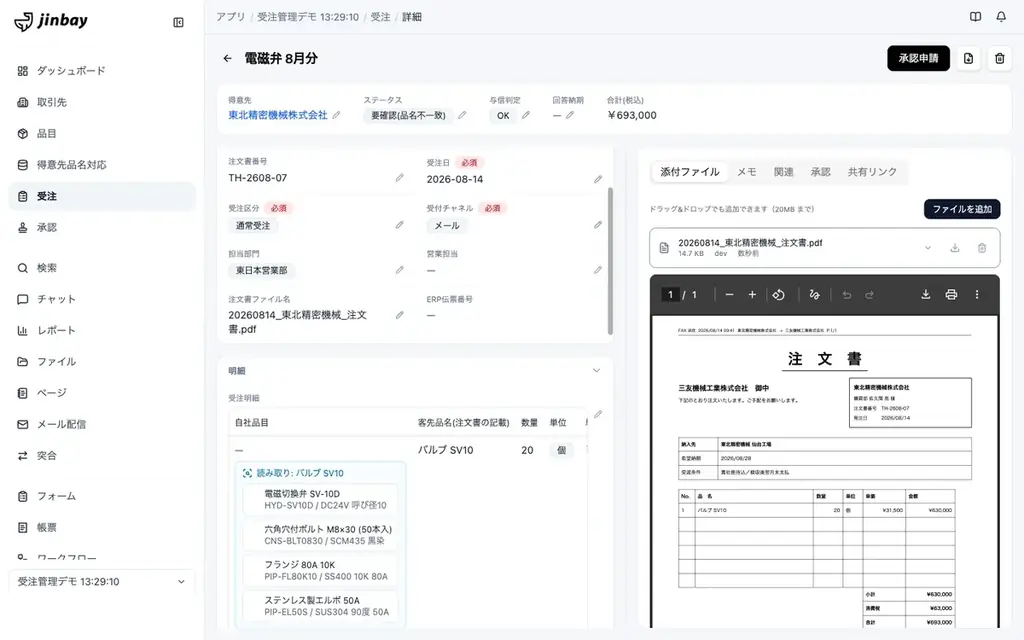This screenshot has height=640, width=1024.
Task: Edit the 受注日 date pencil icon
Action: click(598, 179)
